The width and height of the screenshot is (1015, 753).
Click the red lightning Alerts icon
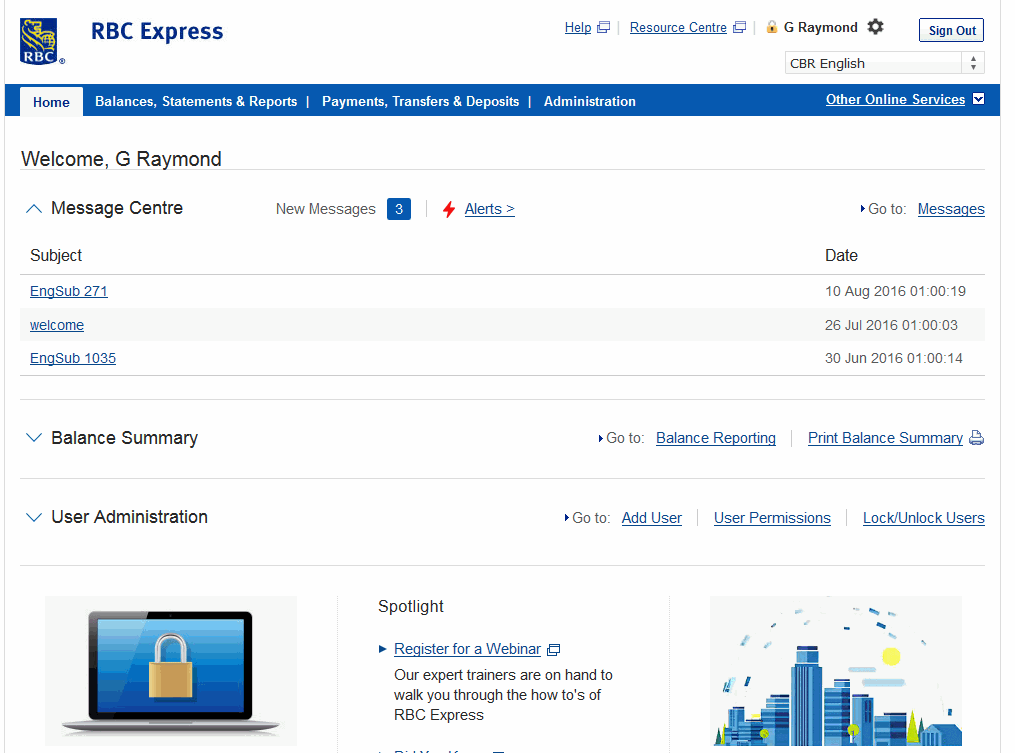pyautogui.click(x=449, y=209)
